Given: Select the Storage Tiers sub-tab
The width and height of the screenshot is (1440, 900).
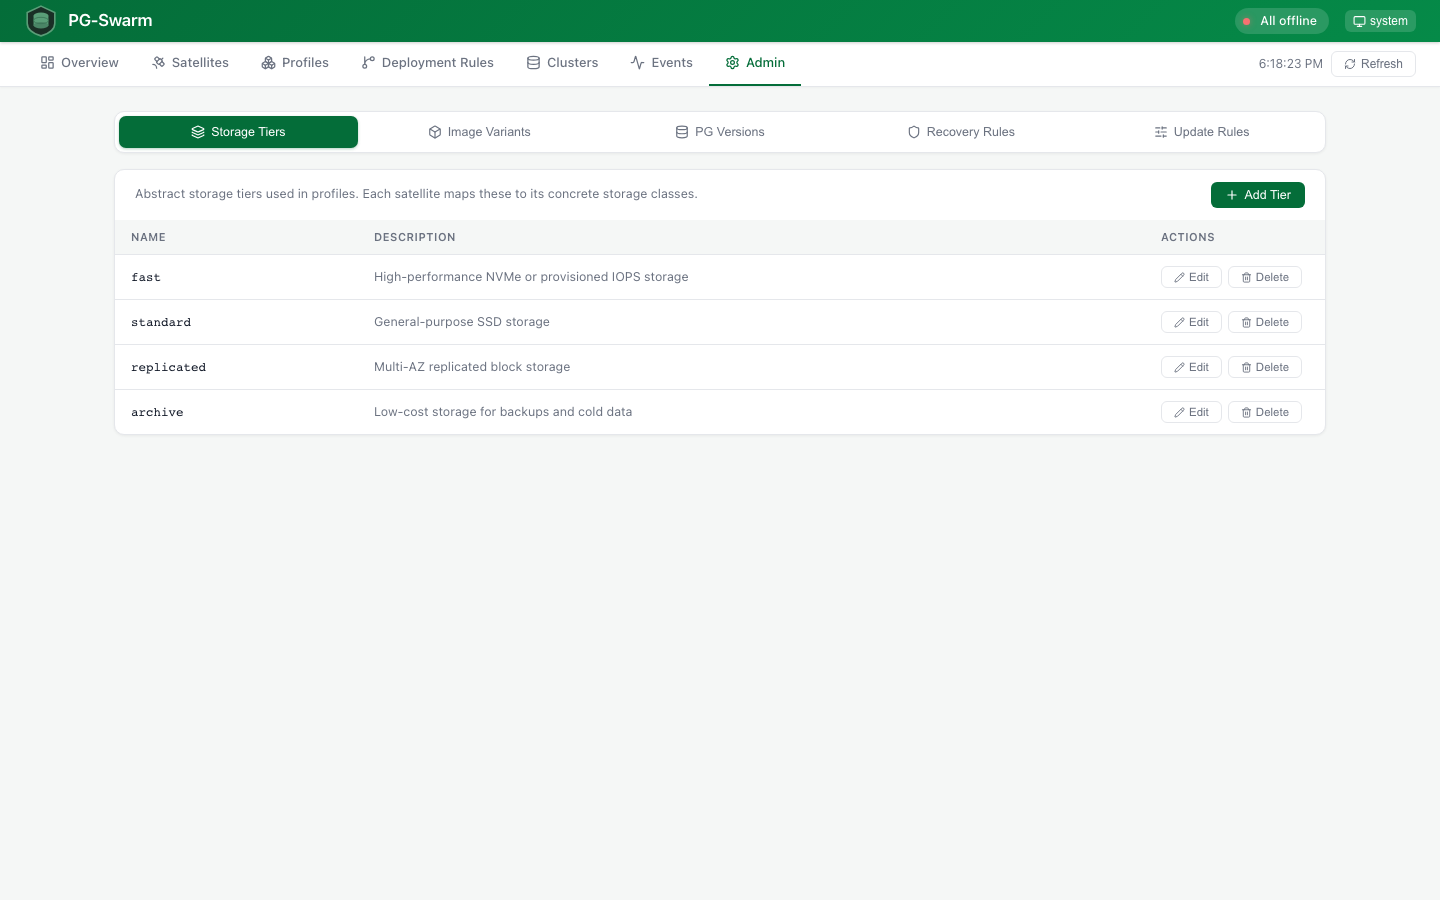Looking at the screenshot, I should (x=238, y=132).
